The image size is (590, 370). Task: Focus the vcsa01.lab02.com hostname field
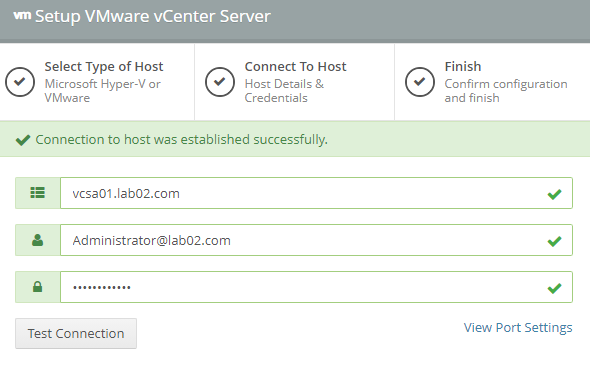[316, 193]
